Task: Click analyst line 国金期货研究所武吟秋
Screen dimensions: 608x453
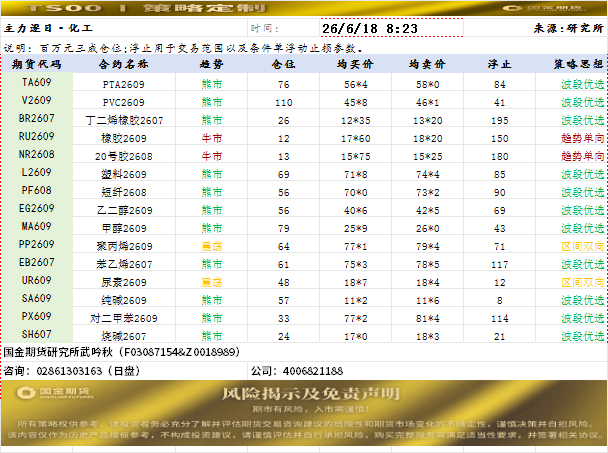Action: (x=122, y=352)
